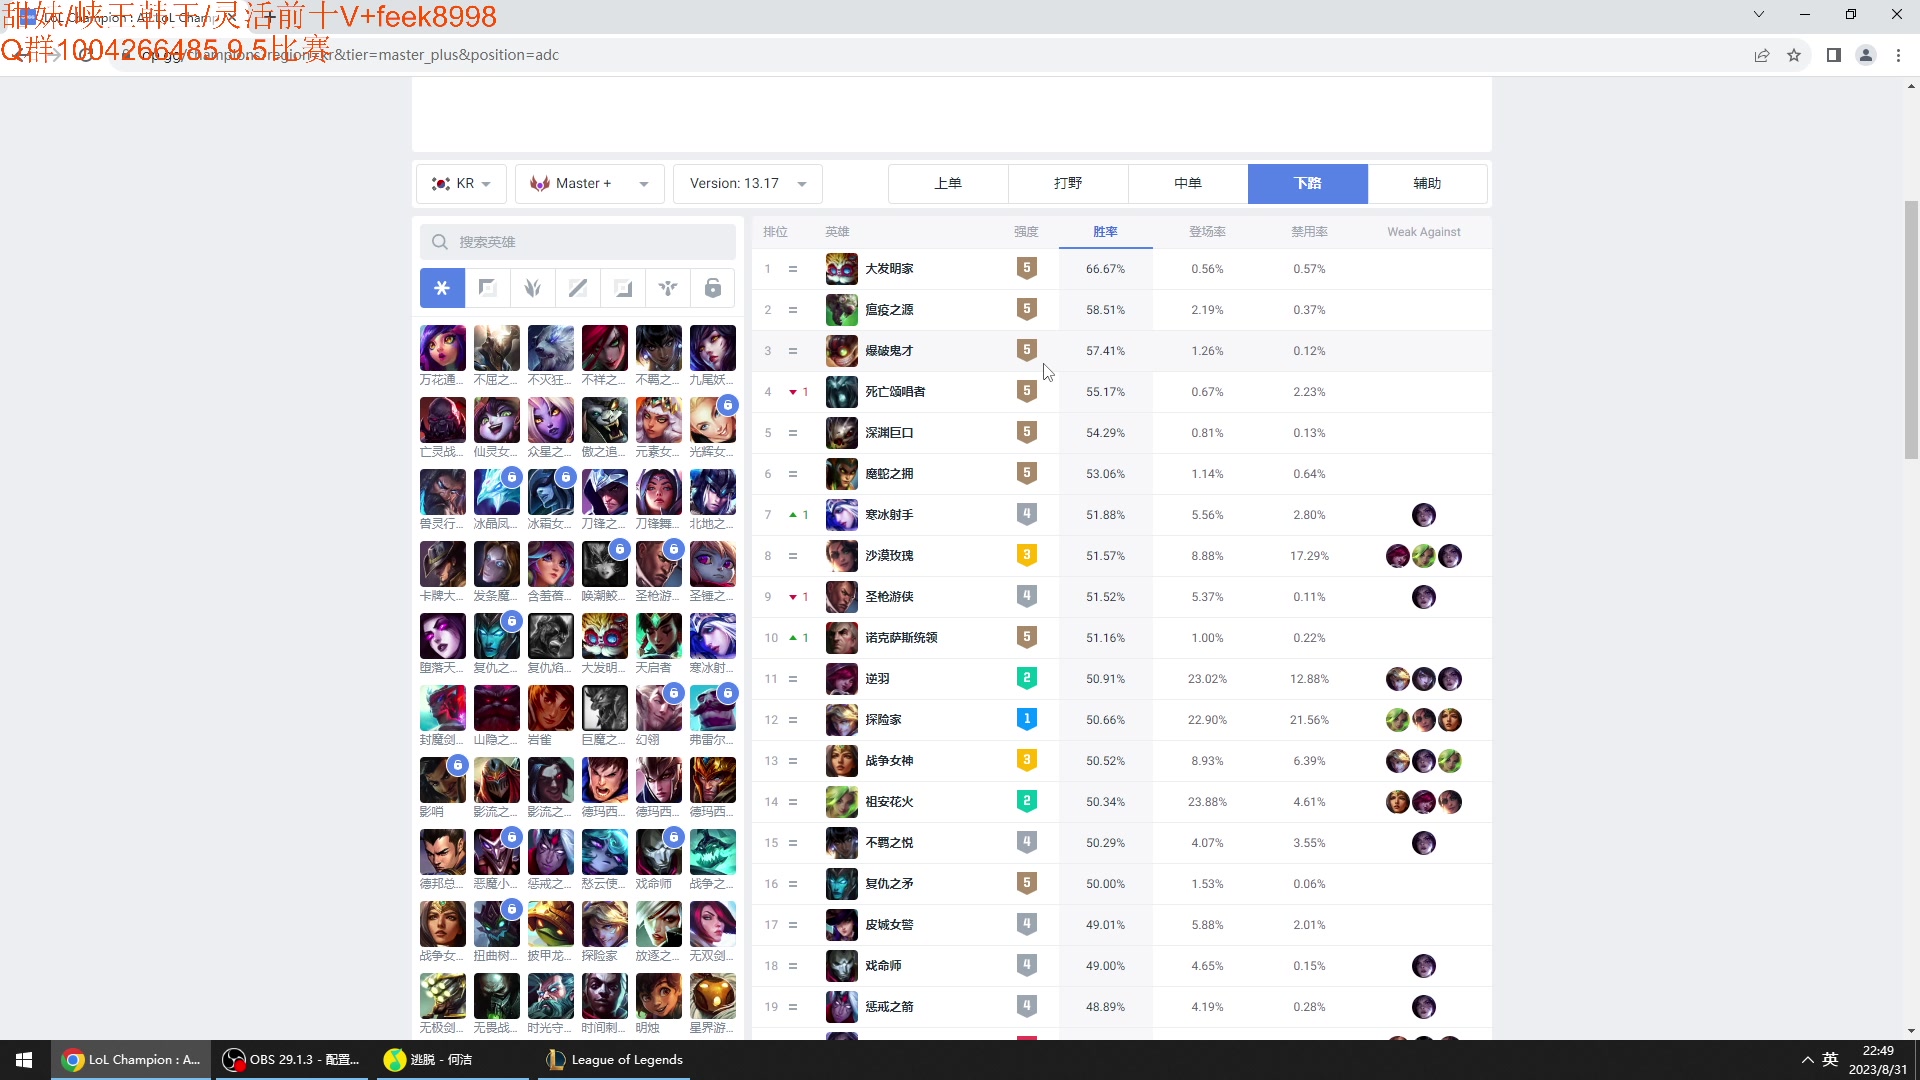The height and width of the screenshot is (1080, 1920).
Task: Sort table by 禁用率 column header
Action: pos(1309,232)
